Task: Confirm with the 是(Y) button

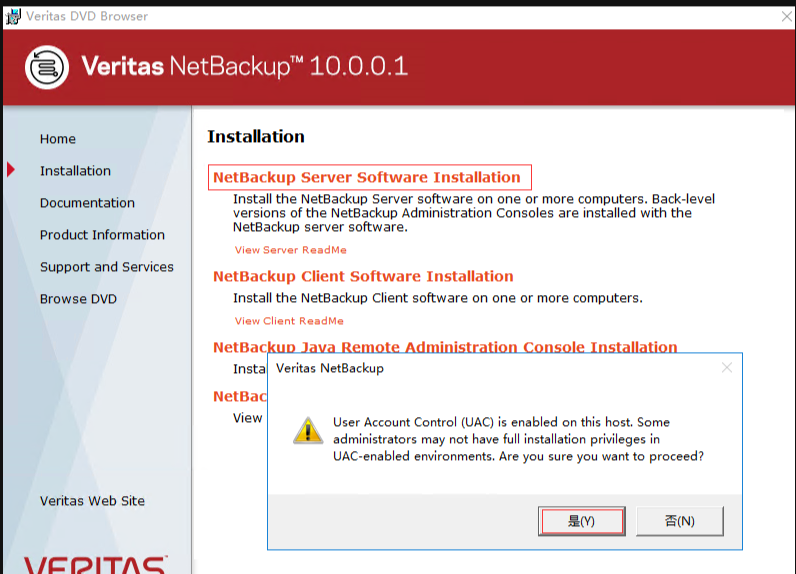Action: [582, 521]
